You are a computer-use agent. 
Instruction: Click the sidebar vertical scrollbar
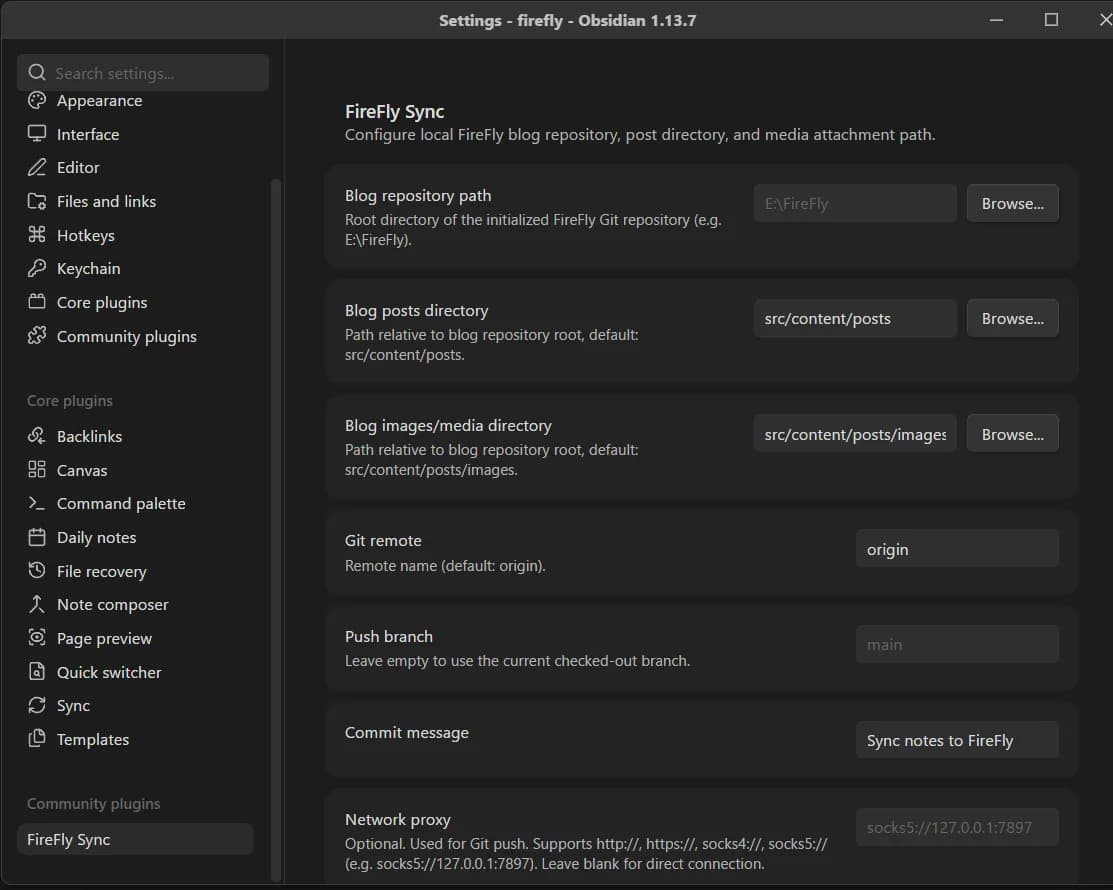point(276,530)
